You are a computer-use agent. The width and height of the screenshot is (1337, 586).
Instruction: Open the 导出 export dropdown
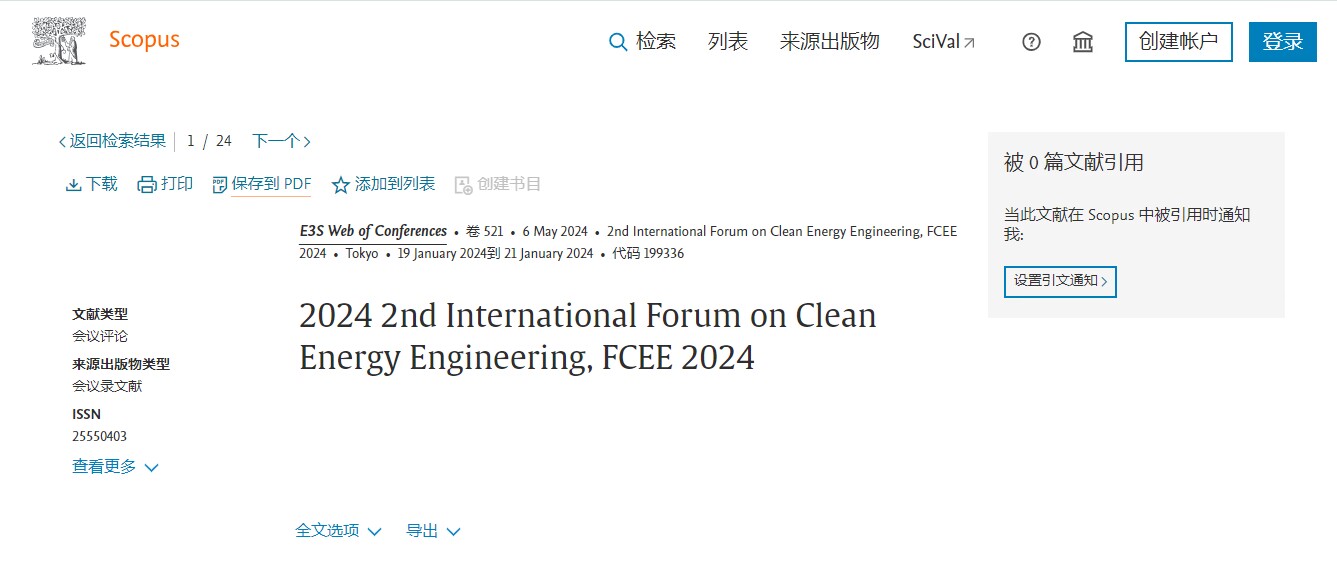pos(433,531)
